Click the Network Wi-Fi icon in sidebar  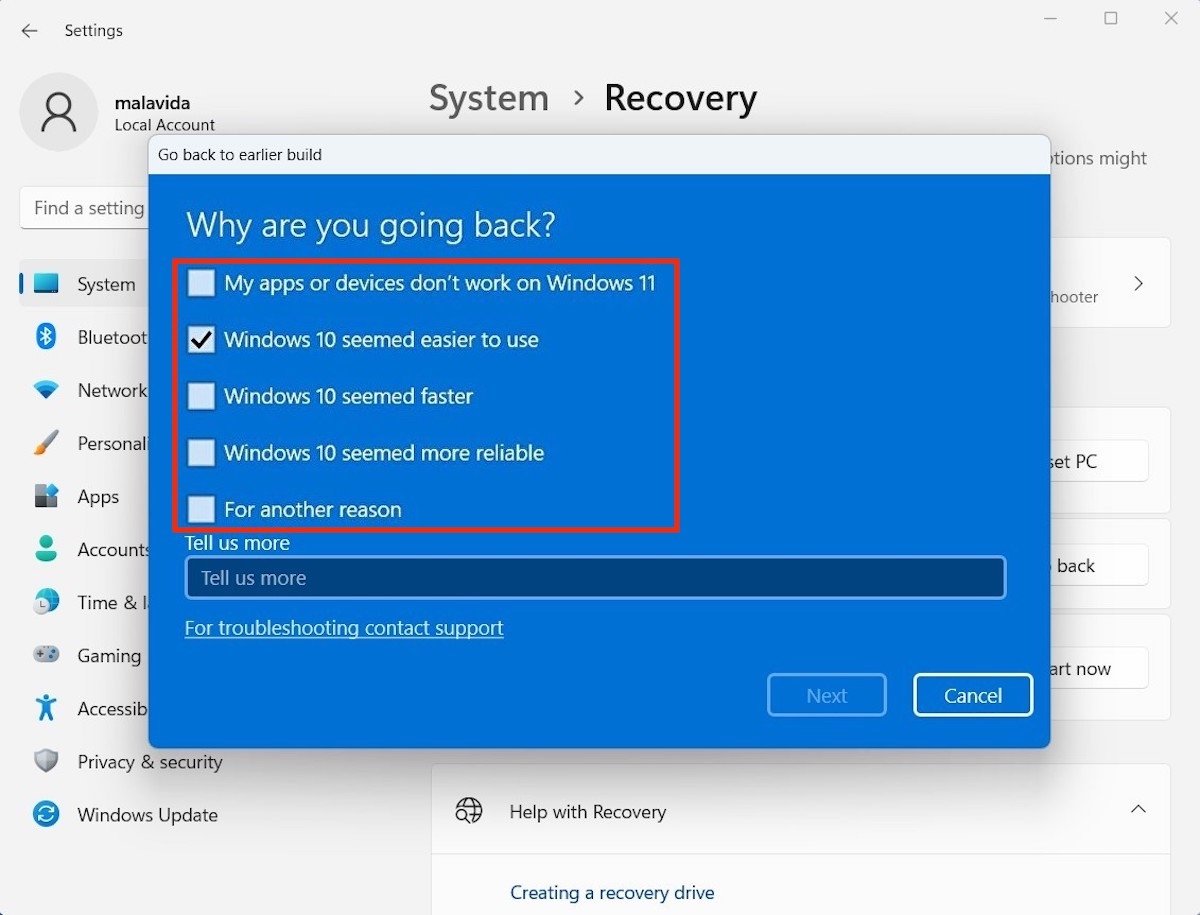[x=46, y=390]
